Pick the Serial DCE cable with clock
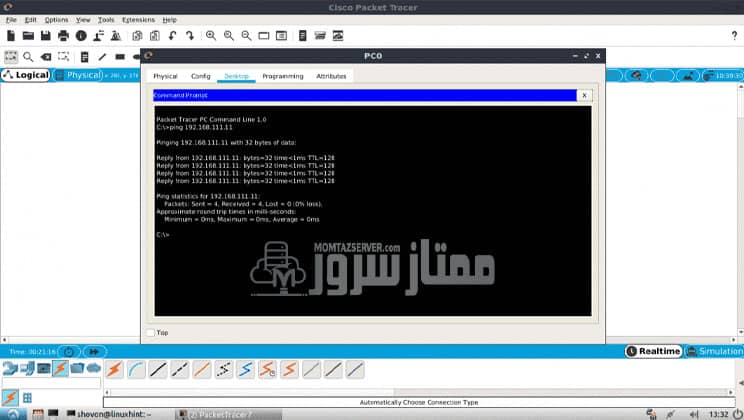Image resolution: width=744 pixels, height=420 pixels. [x=267, y=369]
